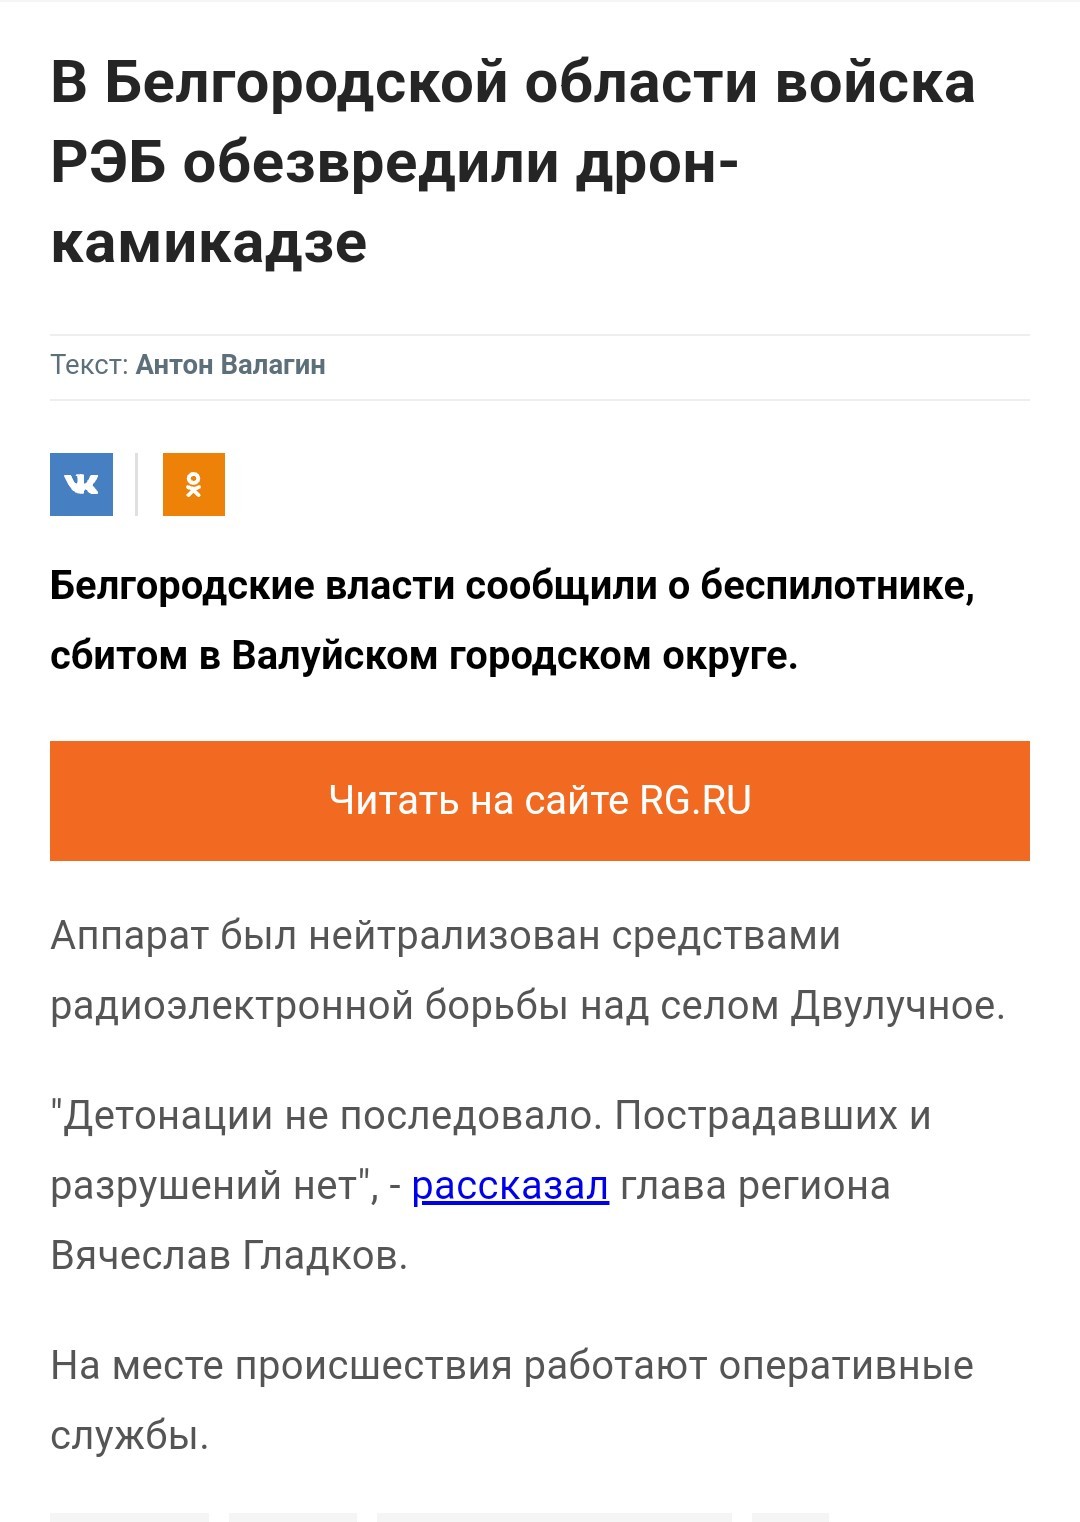Select the widest gray tag chip
Viewport: 1080px width, 1522px height.
(x=554, y=1517)
